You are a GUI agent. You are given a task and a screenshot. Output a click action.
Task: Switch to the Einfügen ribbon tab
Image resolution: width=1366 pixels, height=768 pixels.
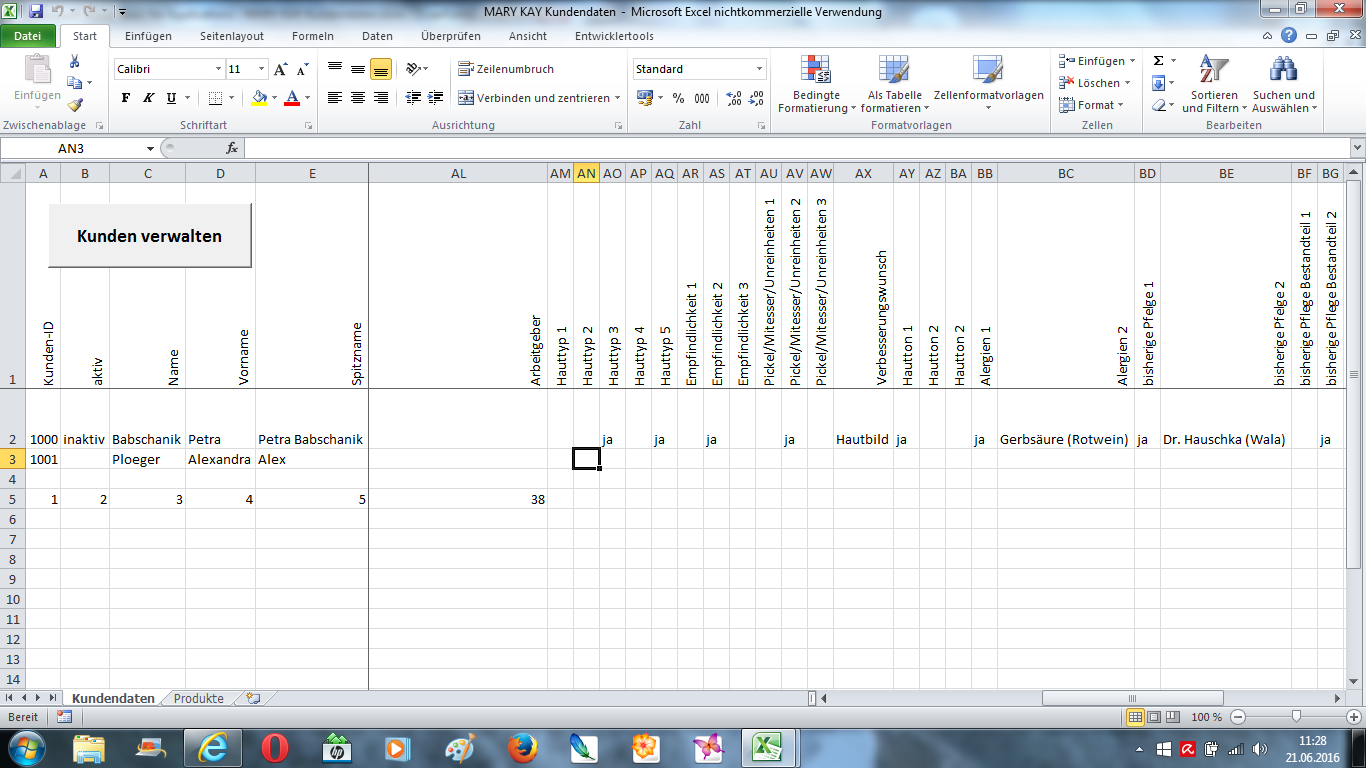coord(148,36)
